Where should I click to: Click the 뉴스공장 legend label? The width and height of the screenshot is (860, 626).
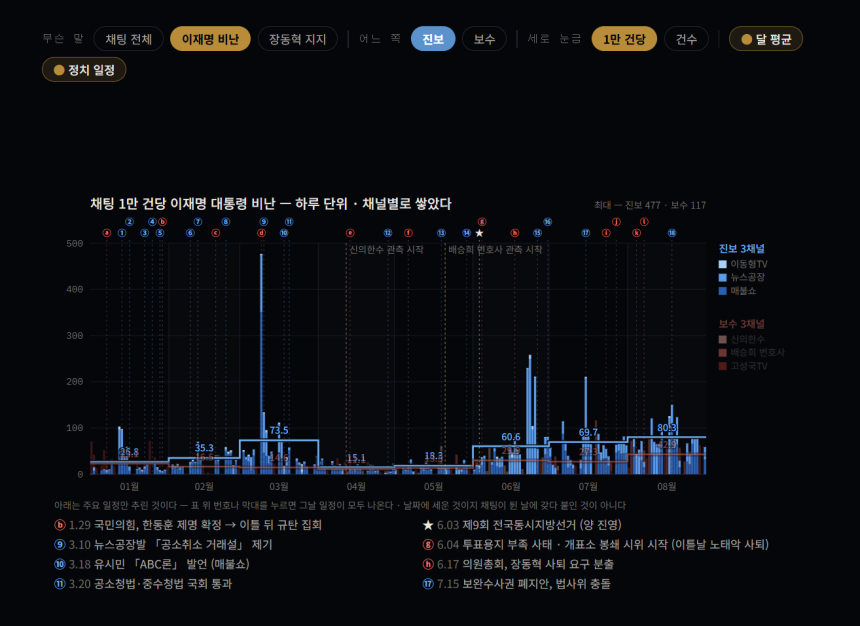point(748,278)
